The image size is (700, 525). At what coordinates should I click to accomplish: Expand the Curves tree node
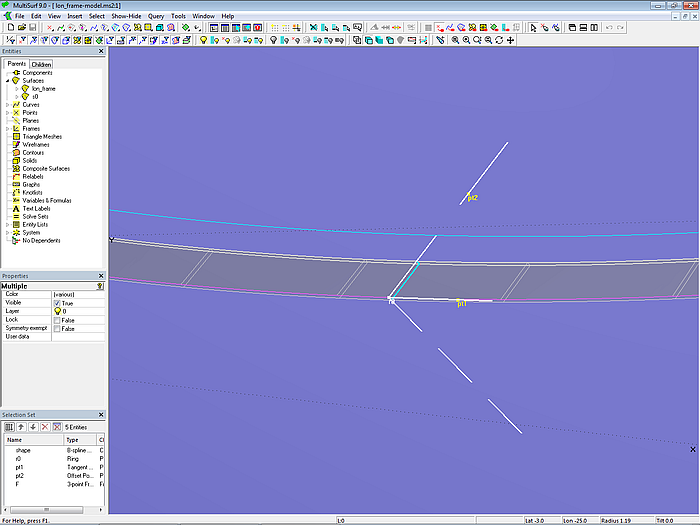click(8, 104)
